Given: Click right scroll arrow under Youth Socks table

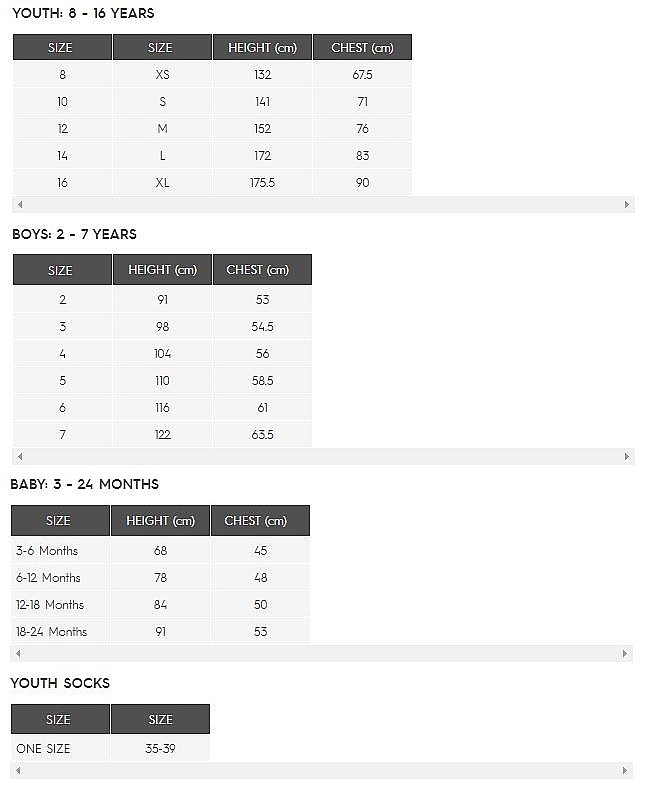Looking at the screenshot, I should point(626,771).
